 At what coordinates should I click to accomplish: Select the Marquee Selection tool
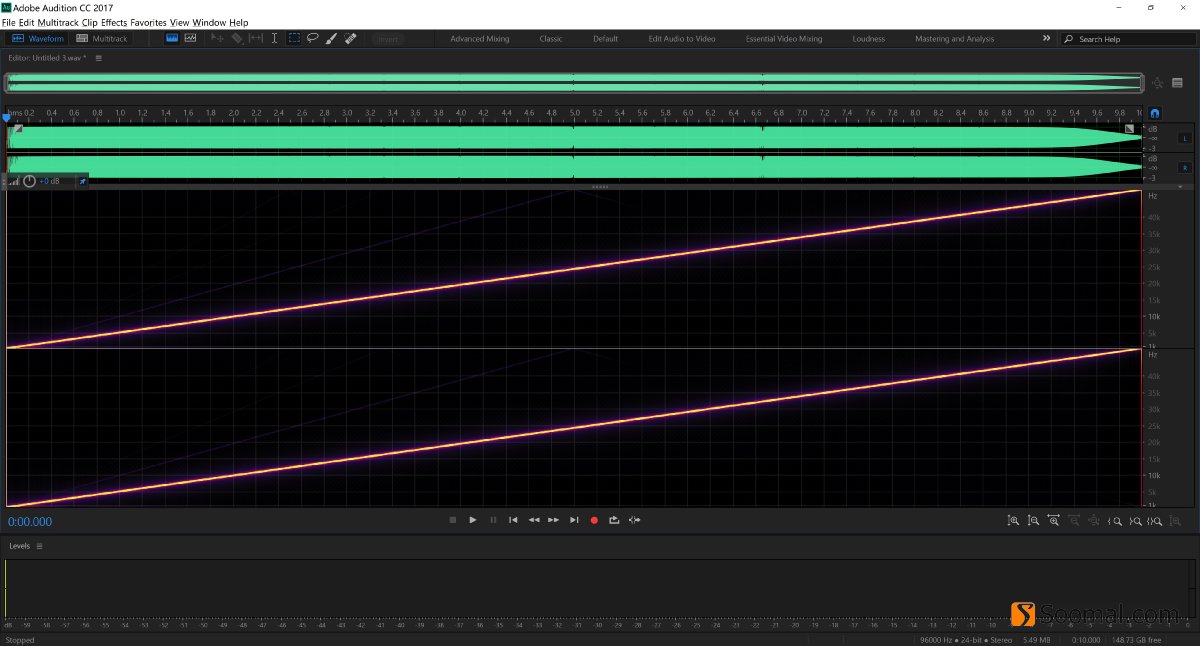[x=294, y=39]
